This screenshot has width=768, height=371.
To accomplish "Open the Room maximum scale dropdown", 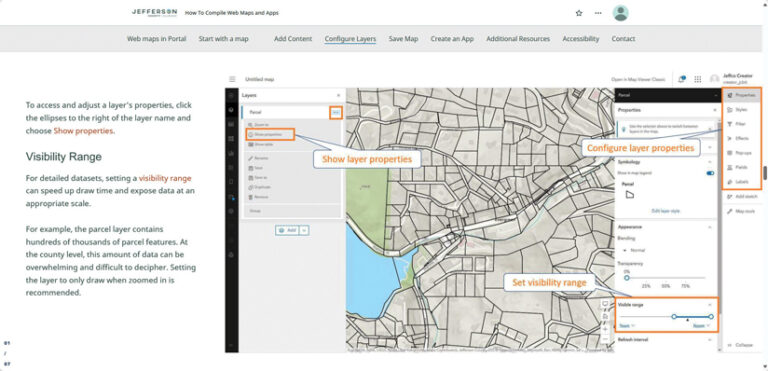I will point(702,325).
